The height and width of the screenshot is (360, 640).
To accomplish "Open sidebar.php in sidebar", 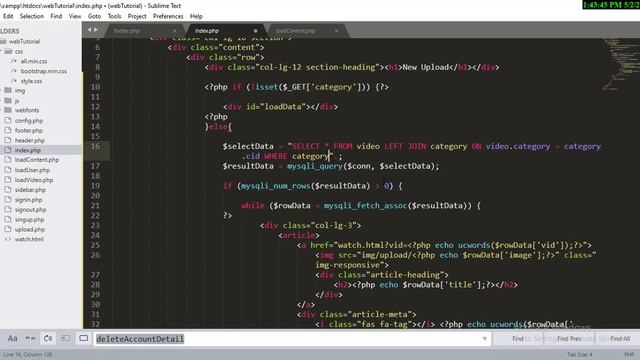I will [x=30, y=190].
